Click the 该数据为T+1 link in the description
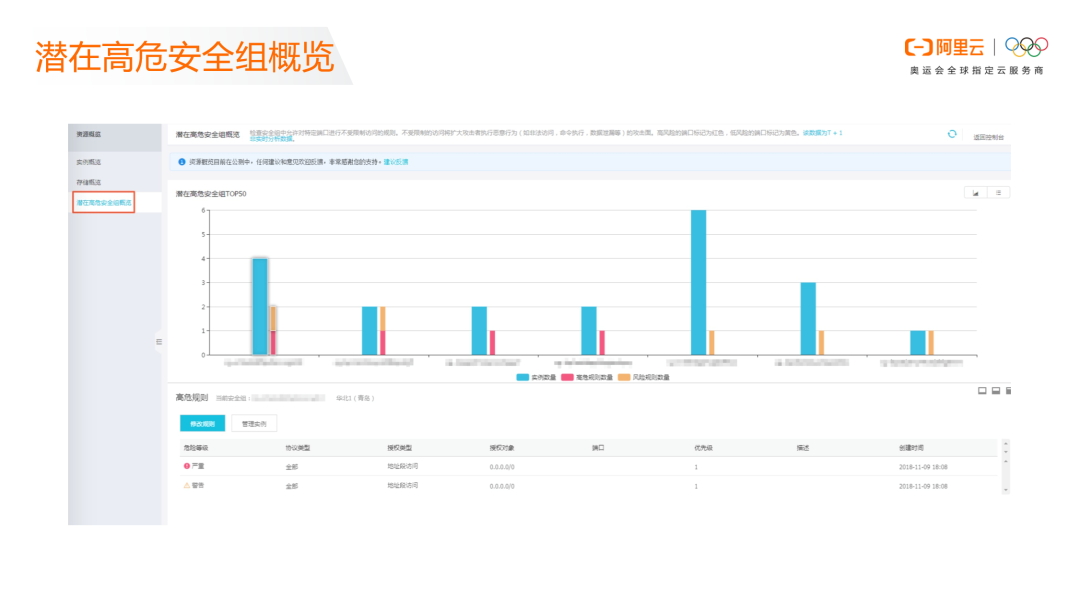 (x=822, y=133)
